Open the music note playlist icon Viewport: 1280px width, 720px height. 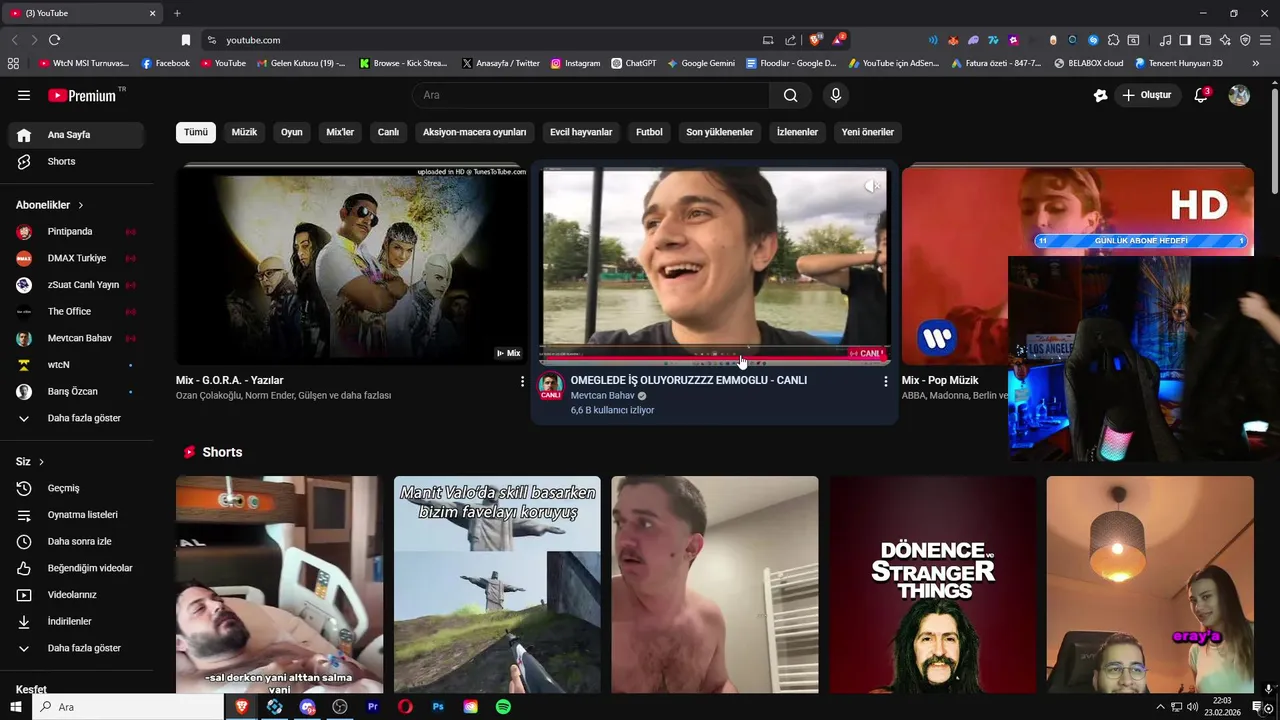click(1165, 40)
